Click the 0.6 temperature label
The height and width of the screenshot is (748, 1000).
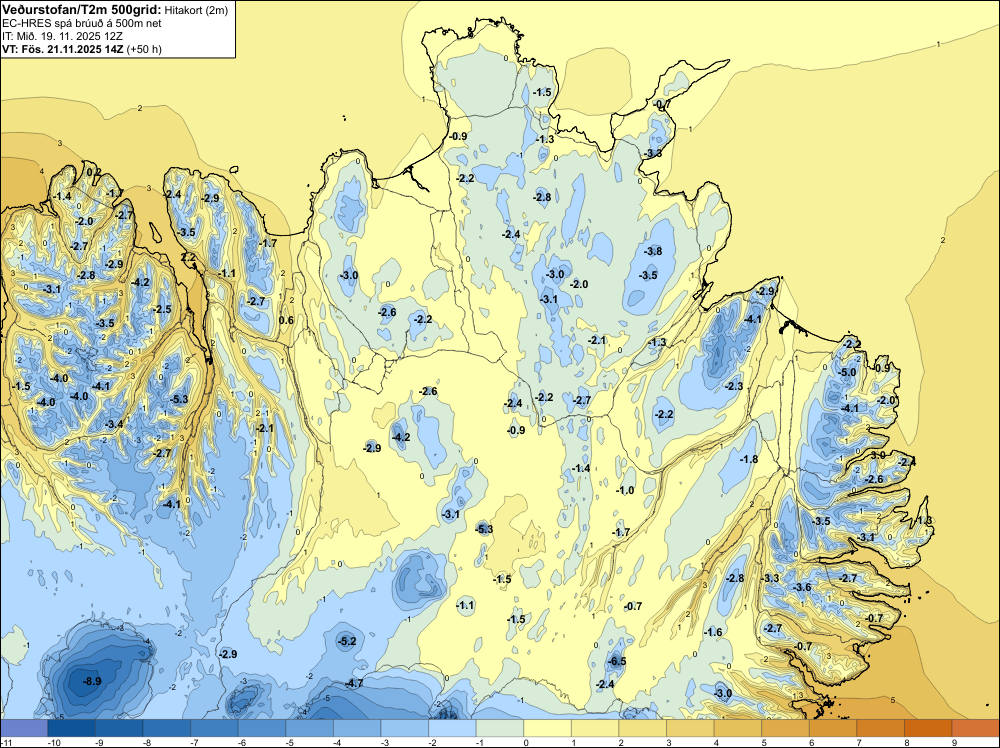pyautogui.click(x=287, y=320)
